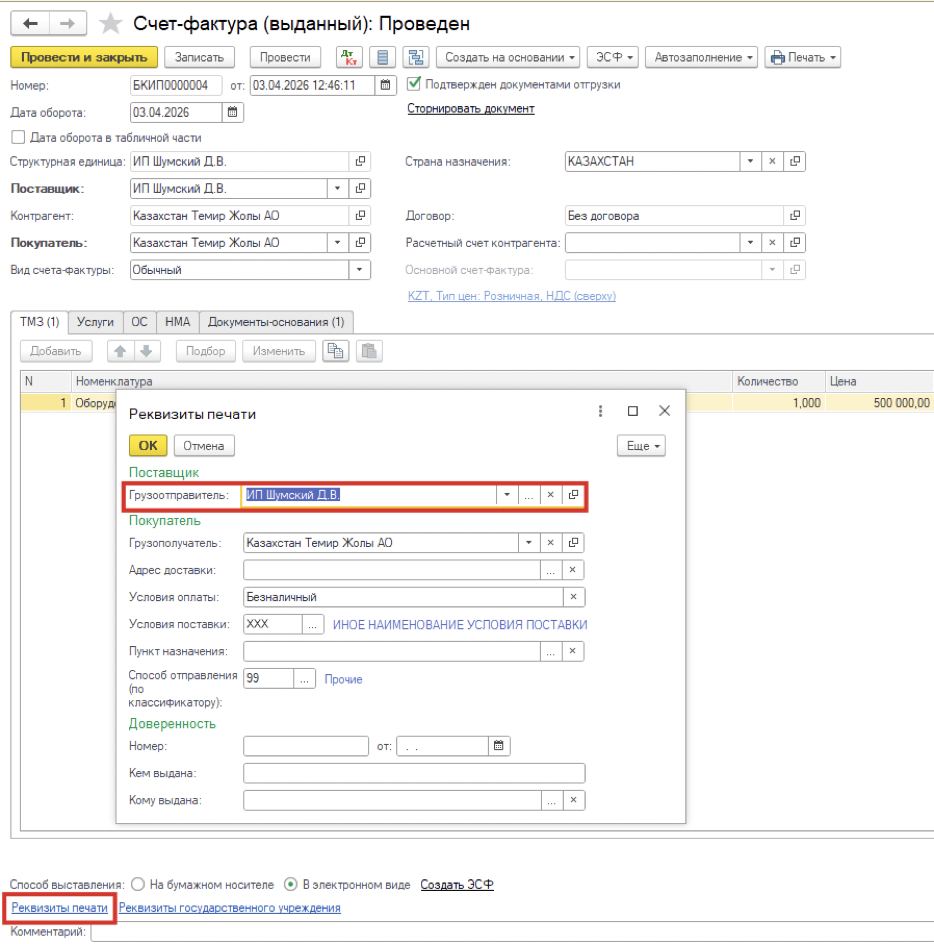Switch to the Услуги tab
This screenshot has height=944, width=934.
95,322
